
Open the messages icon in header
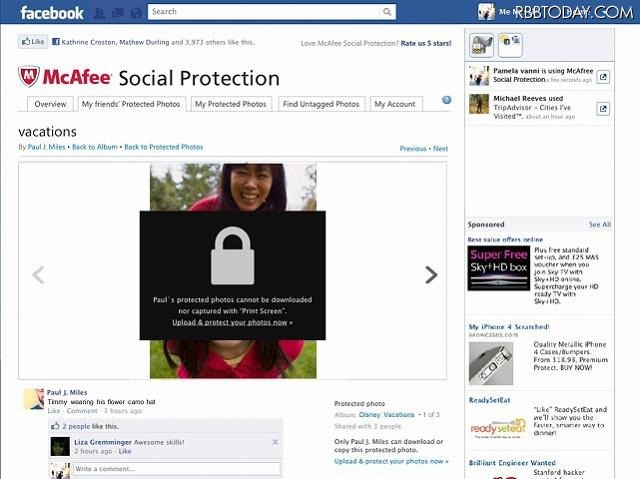(118, 13)
